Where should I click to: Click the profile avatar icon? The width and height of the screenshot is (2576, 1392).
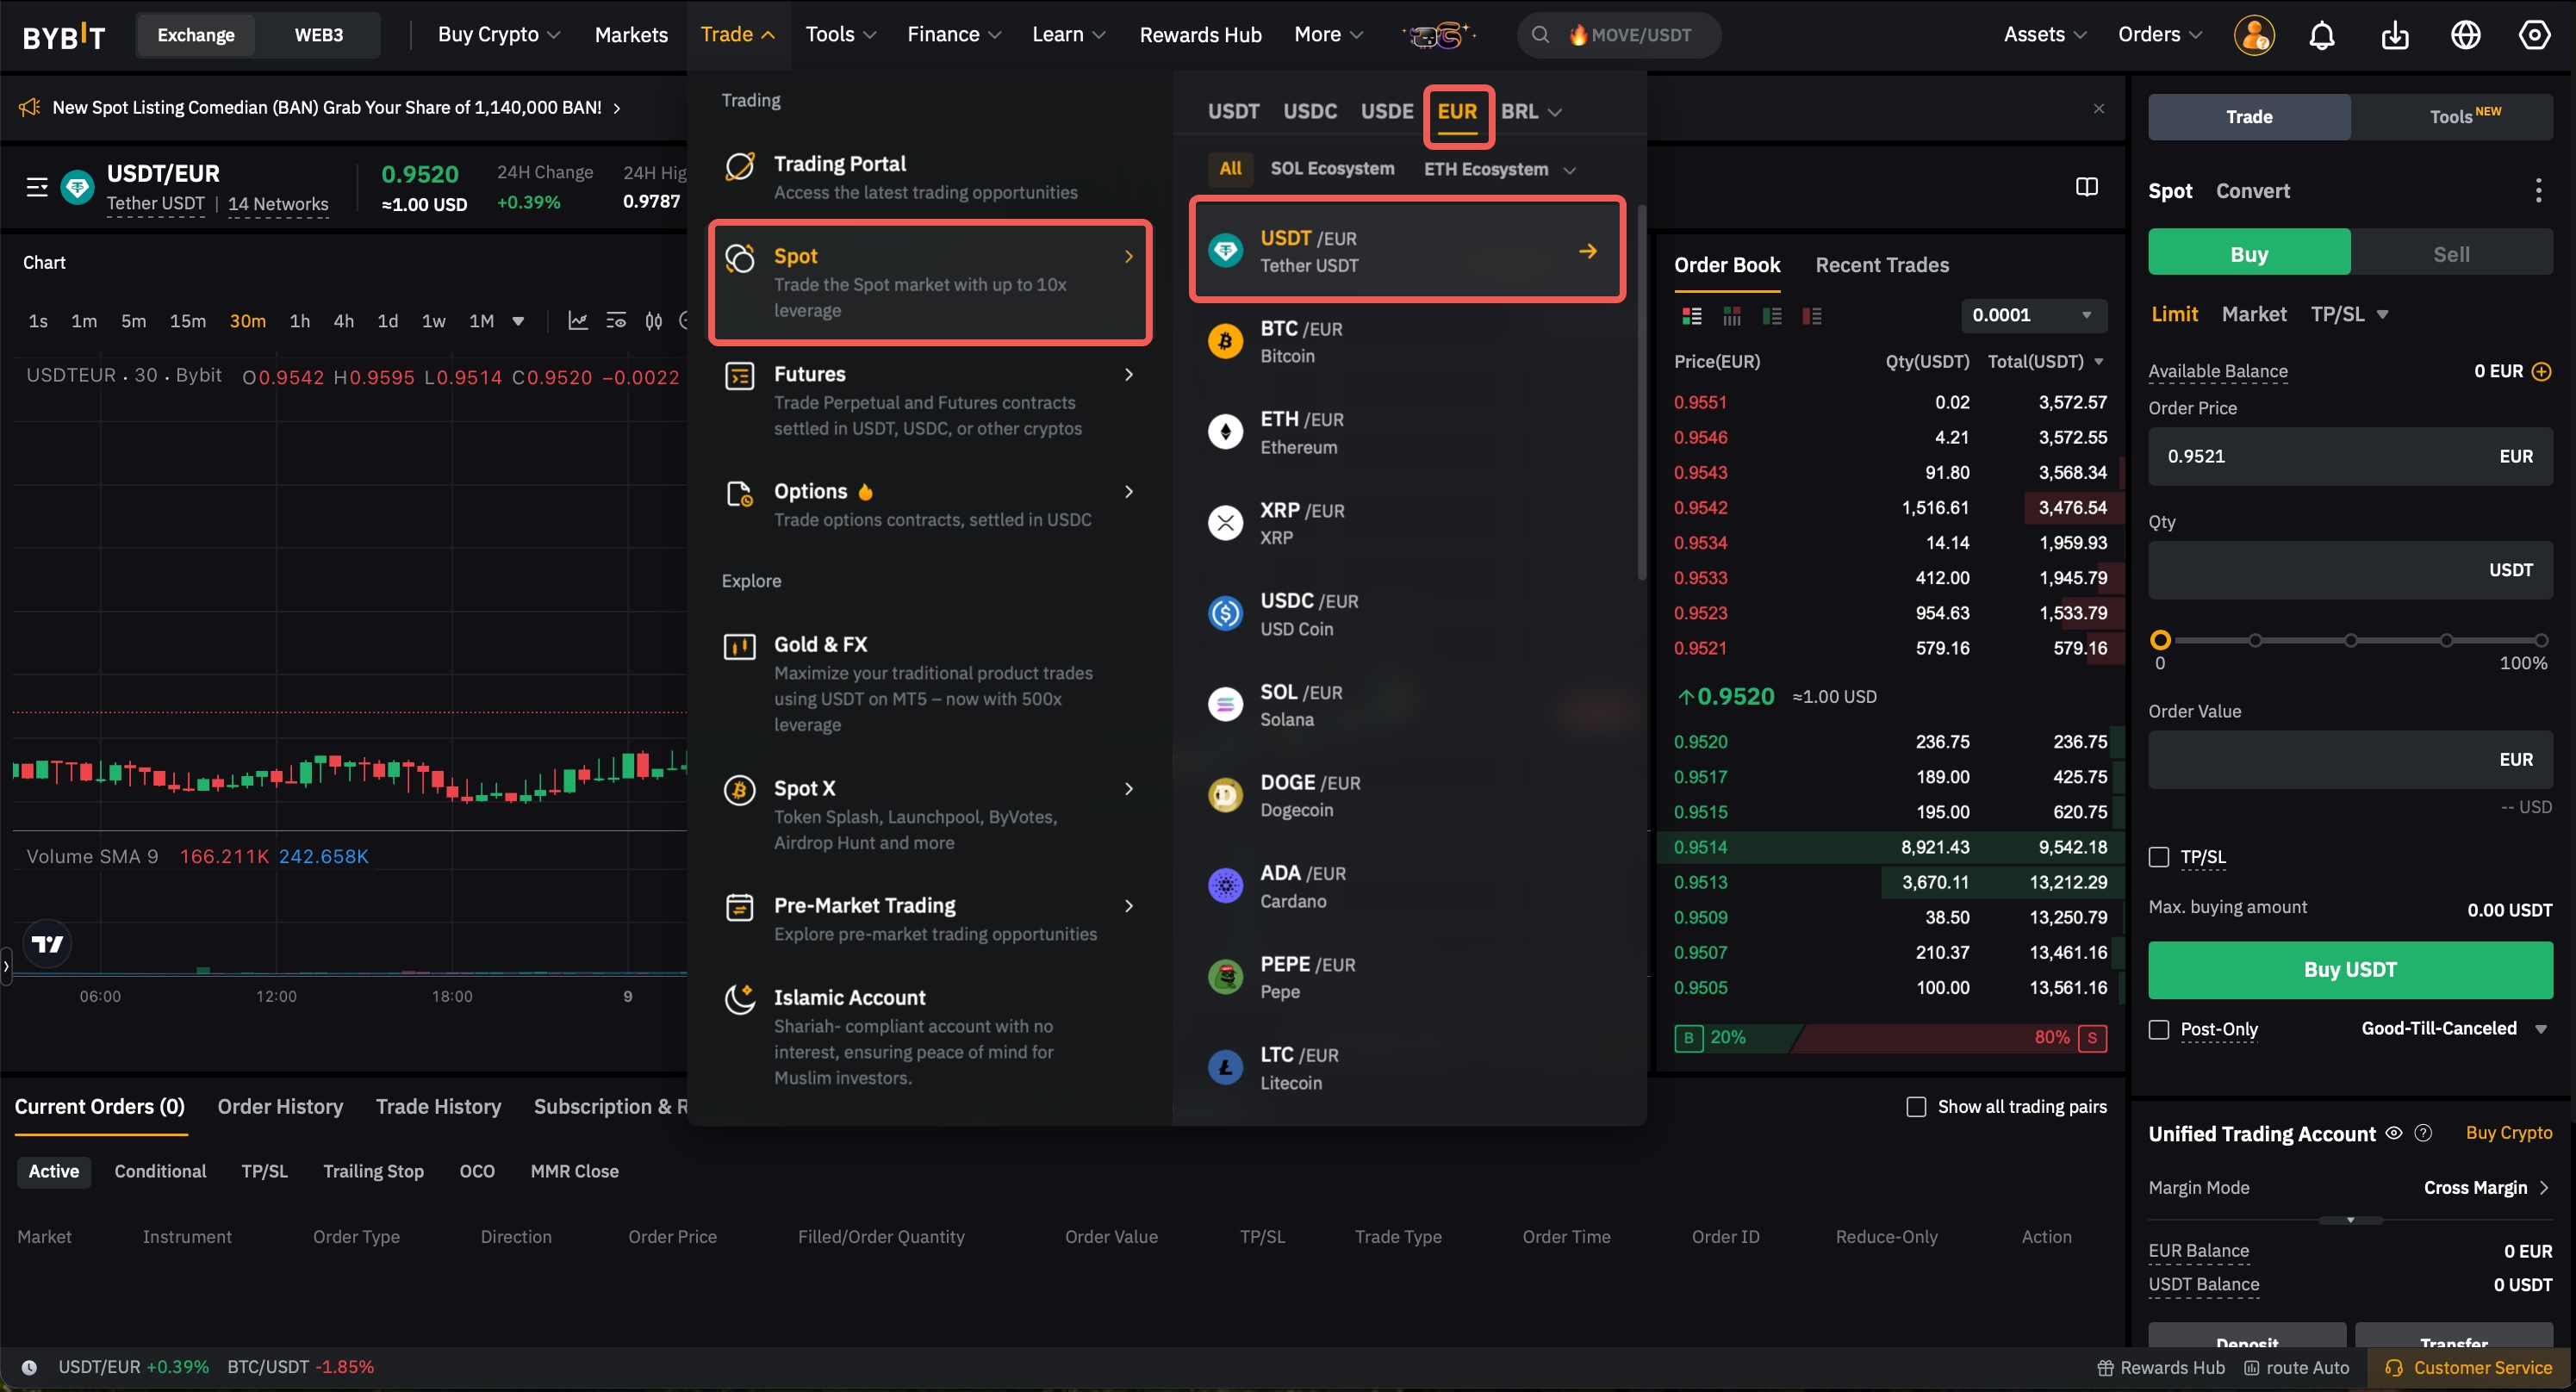2254,35
